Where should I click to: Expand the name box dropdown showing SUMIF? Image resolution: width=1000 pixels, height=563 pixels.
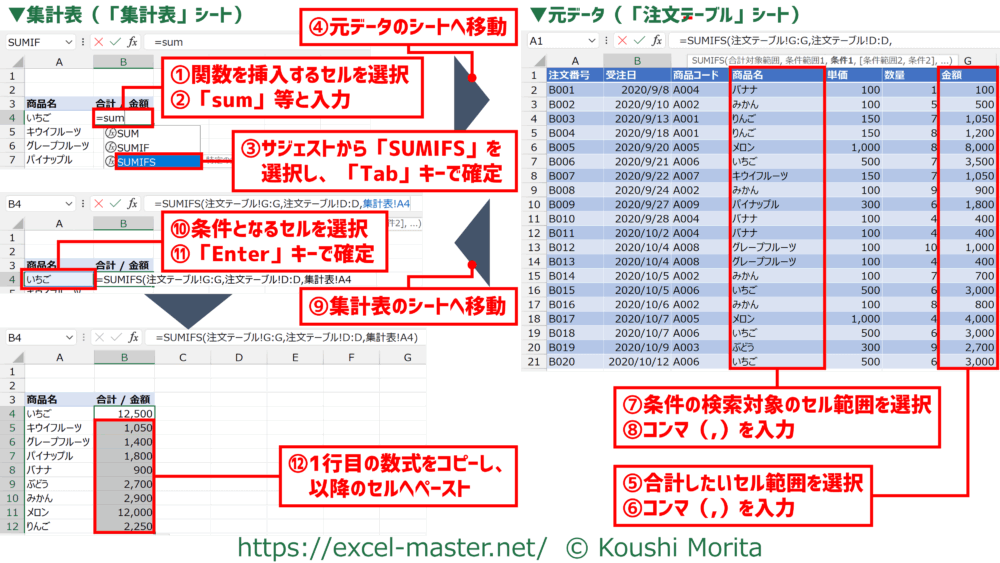pos(69,43)
